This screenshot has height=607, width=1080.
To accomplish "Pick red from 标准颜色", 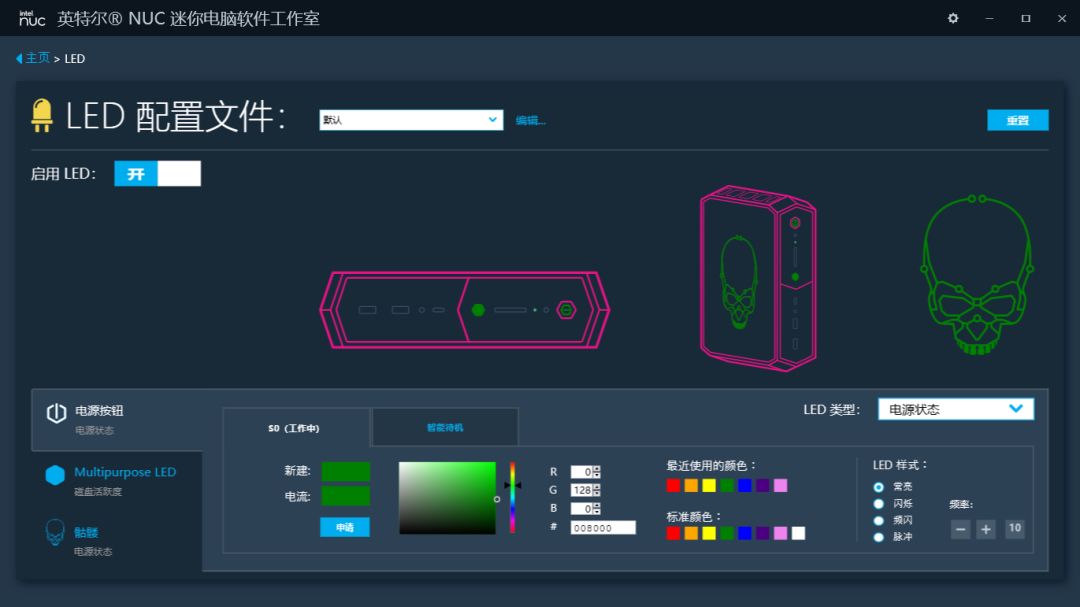I will click(x=673, y=533).
